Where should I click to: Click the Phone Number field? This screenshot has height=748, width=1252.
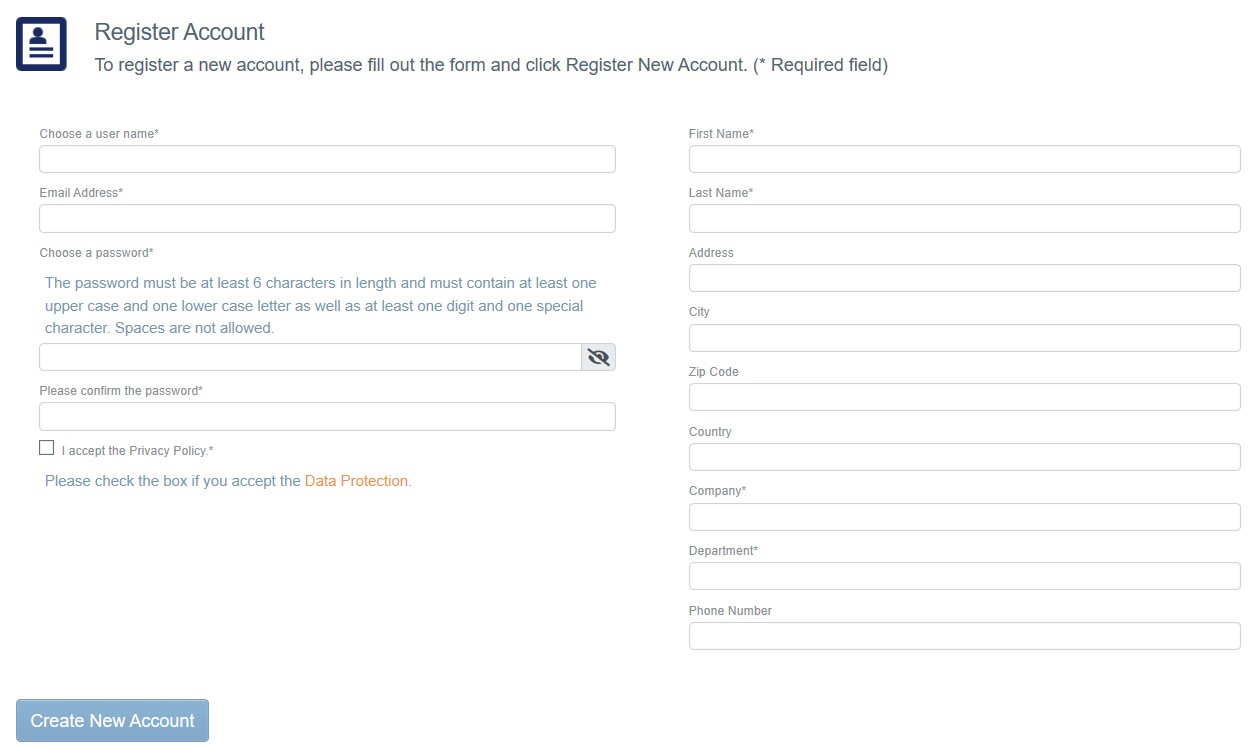coord(964,636)
